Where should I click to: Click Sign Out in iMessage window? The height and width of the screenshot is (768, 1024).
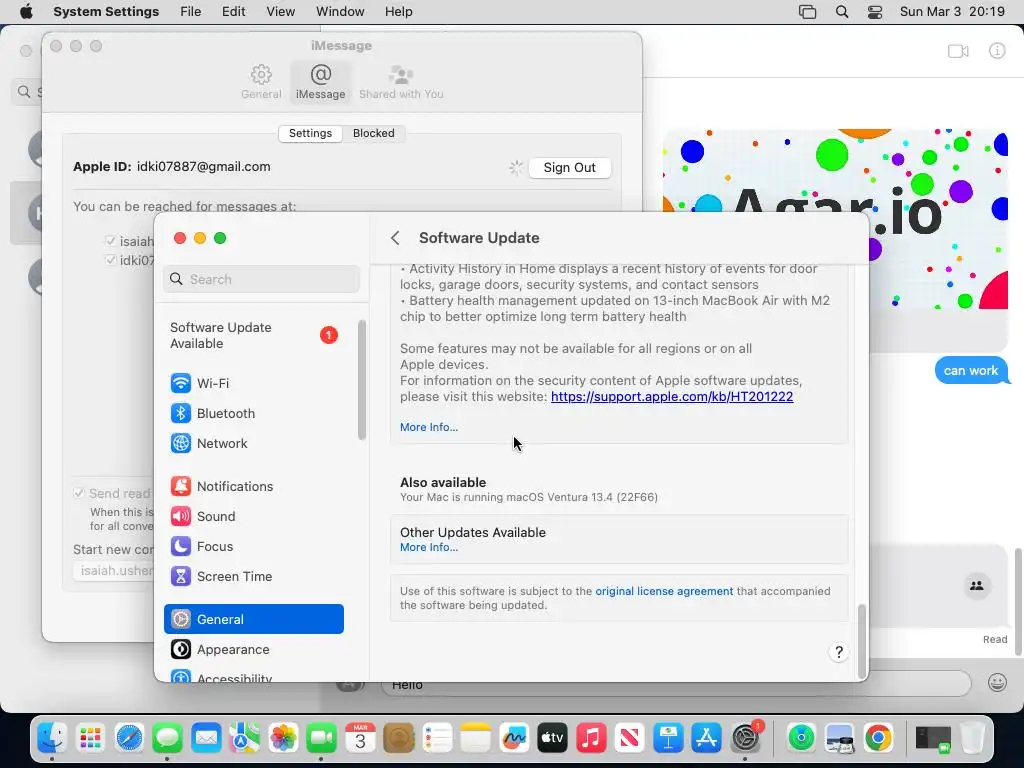[x=569, y=168]
